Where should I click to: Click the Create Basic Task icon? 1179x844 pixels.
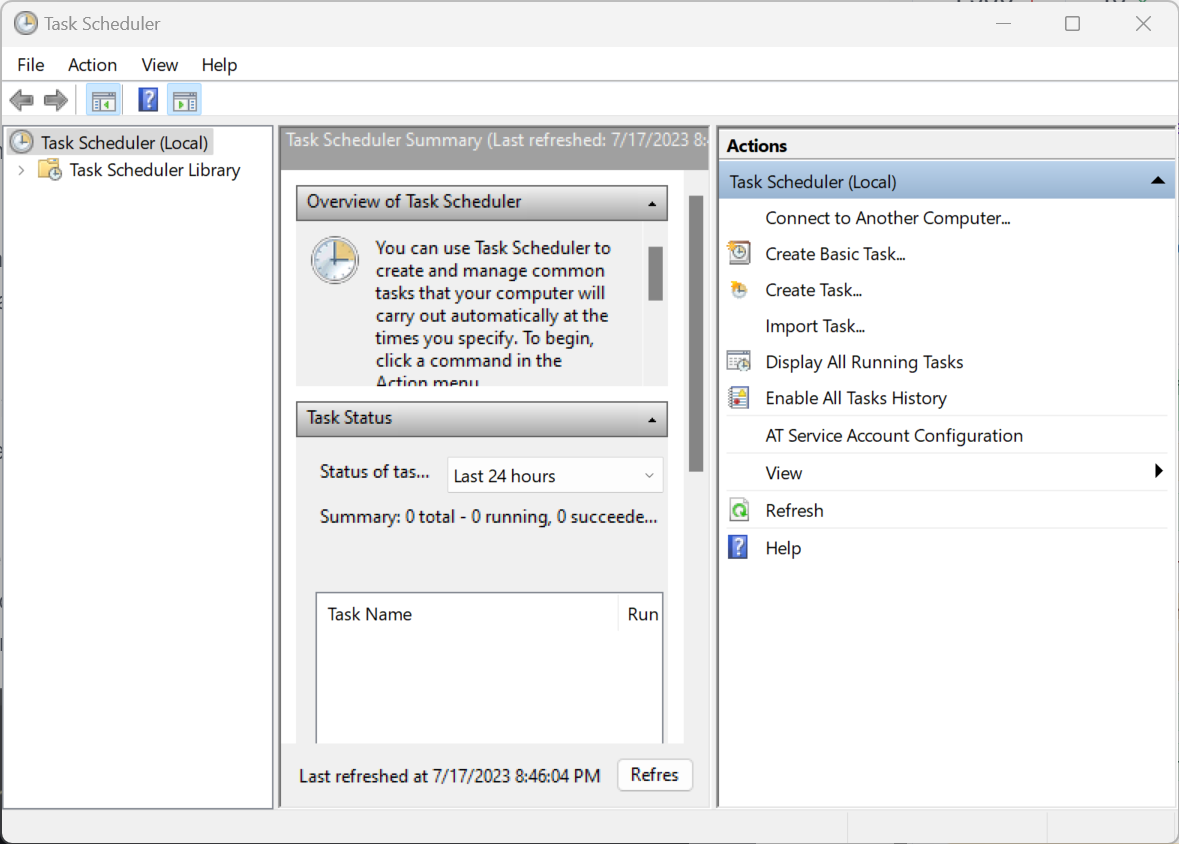pos(739,254)
